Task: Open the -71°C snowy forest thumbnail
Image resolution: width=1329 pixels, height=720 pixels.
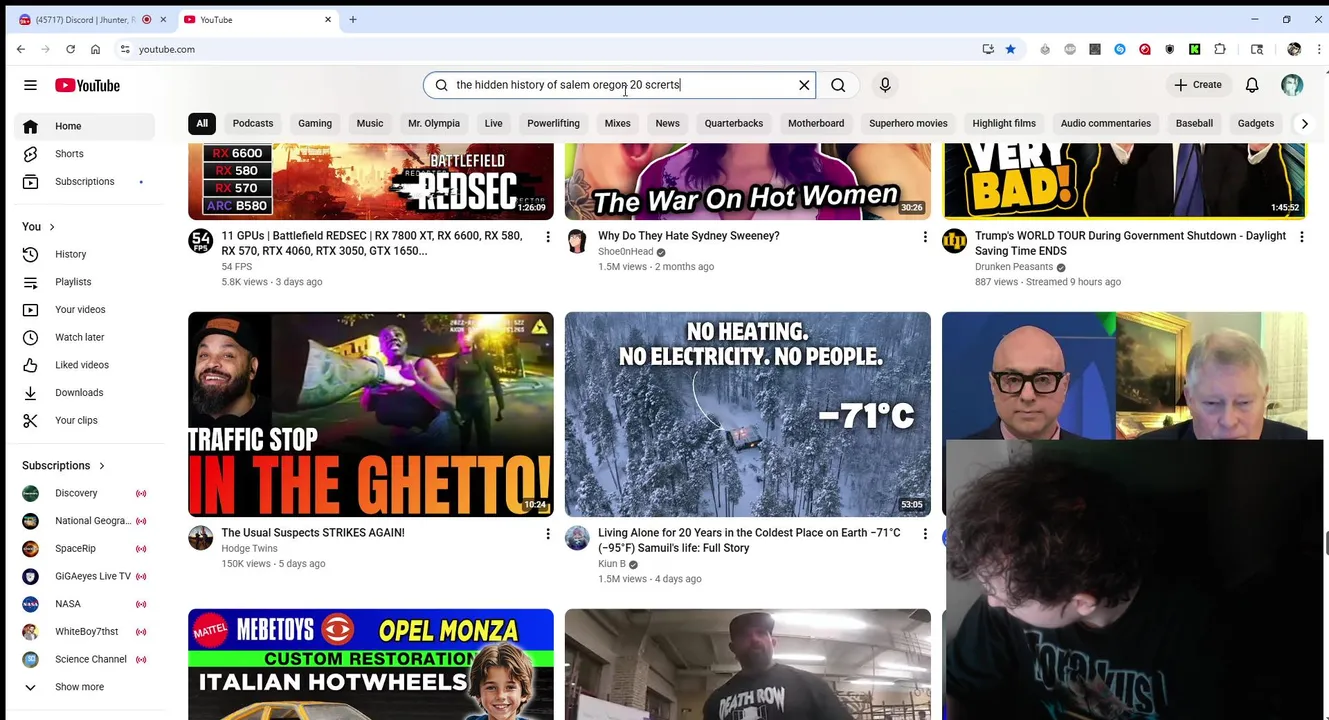Action: (x=748, y=414)
